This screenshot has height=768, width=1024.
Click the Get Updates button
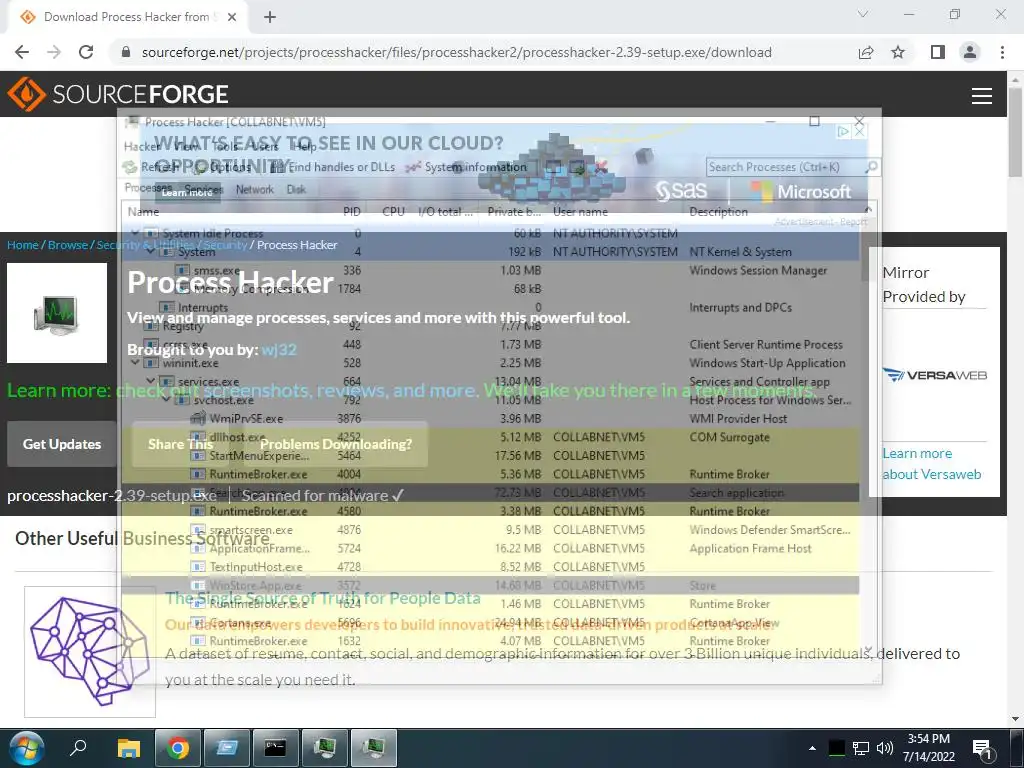pyautogui.click(x=62, y=444)
